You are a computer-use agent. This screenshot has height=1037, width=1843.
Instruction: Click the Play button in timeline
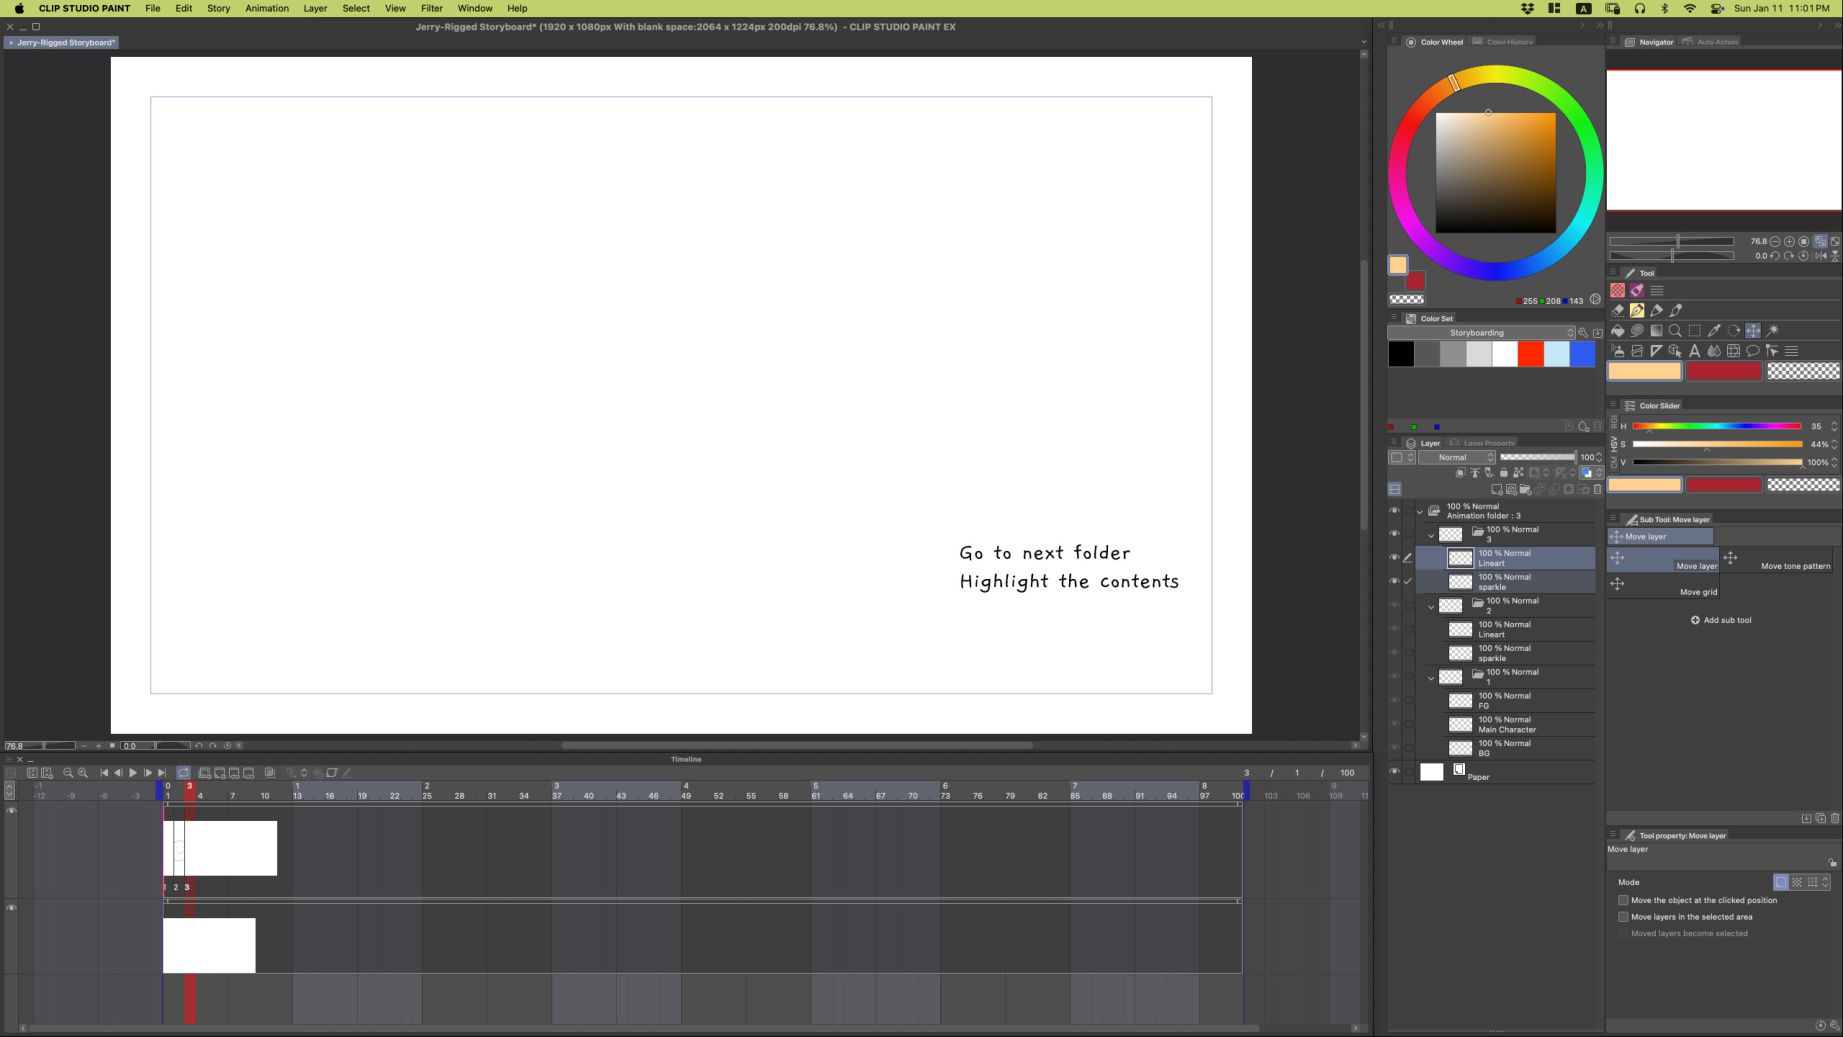click(x=133, y=773)
